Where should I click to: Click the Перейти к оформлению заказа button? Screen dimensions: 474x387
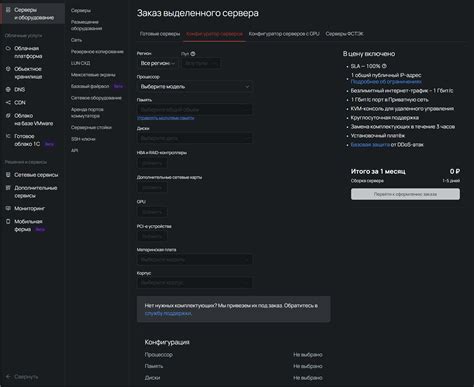pyautogui.click(x=405, y=194)
